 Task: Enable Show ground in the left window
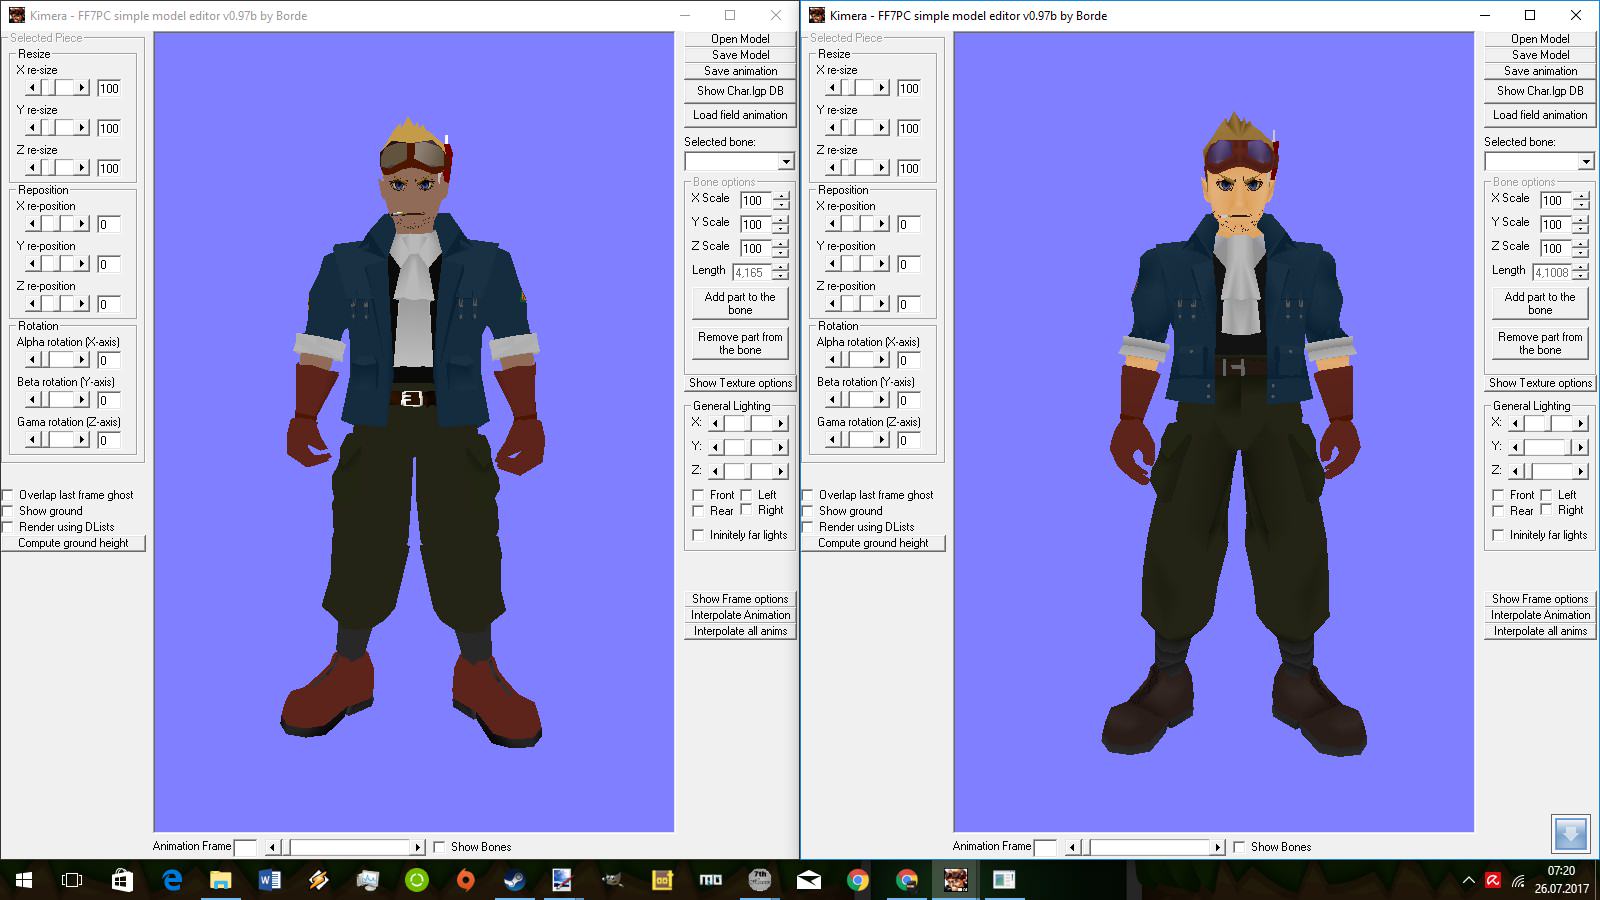pos(8,511)
